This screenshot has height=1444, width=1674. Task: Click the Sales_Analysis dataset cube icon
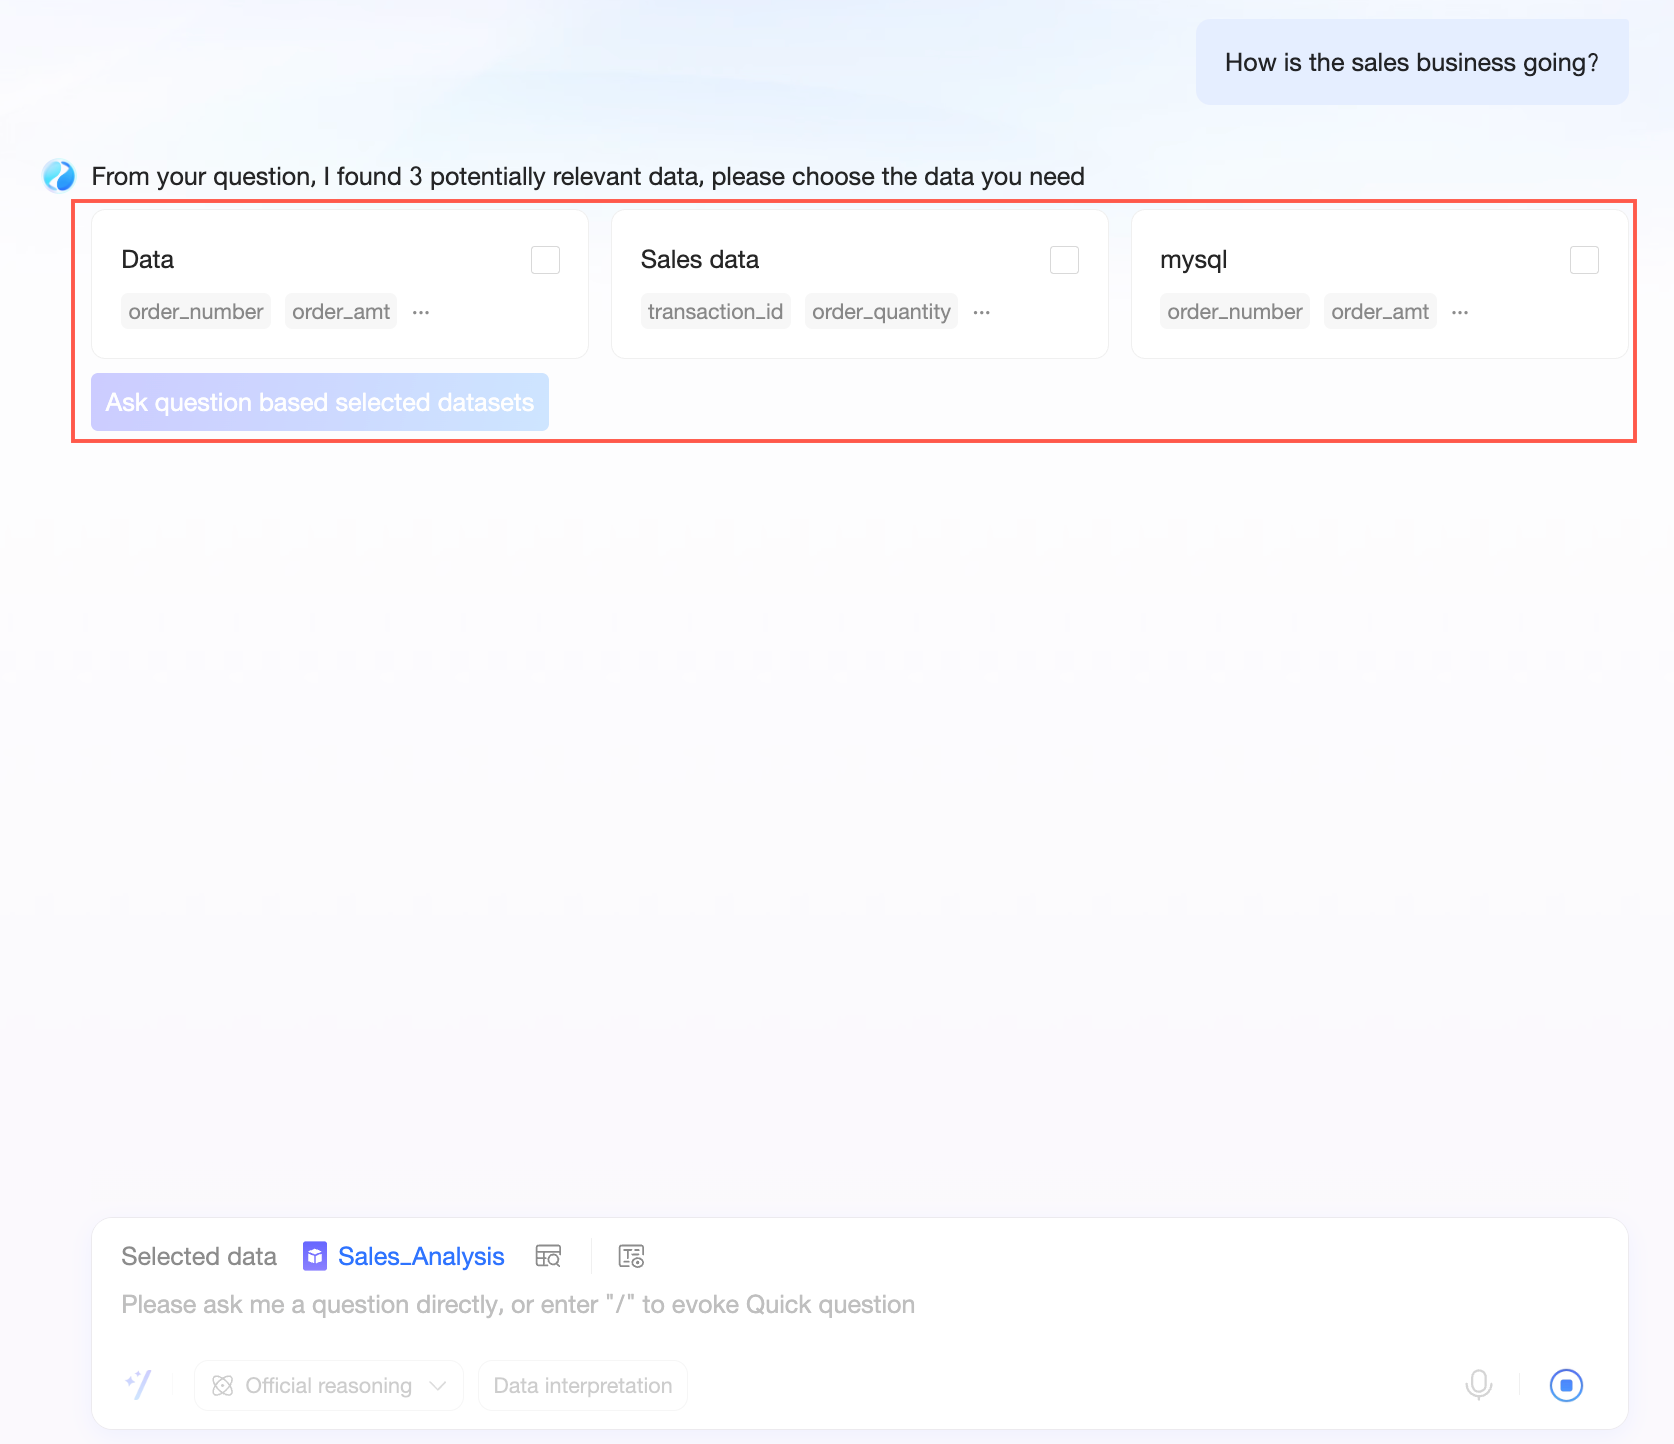[x=315, y=1256]
